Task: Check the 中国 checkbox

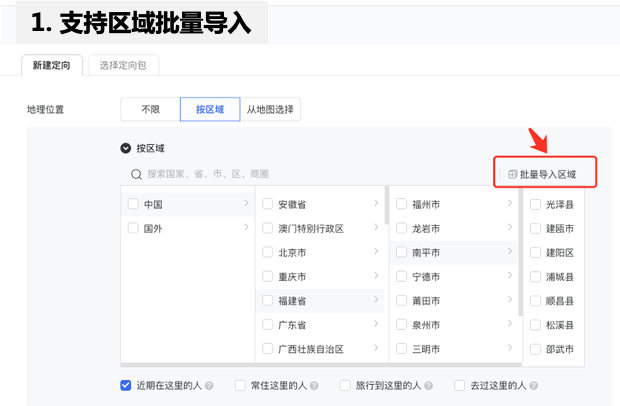Action: (133, 204)
